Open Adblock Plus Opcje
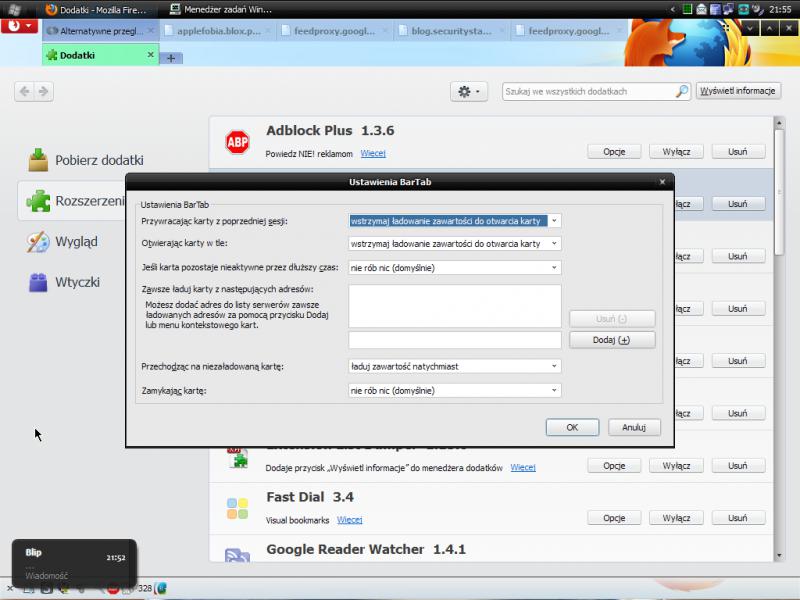The width and height of the screenshot is (800, 600). point(614,152)
